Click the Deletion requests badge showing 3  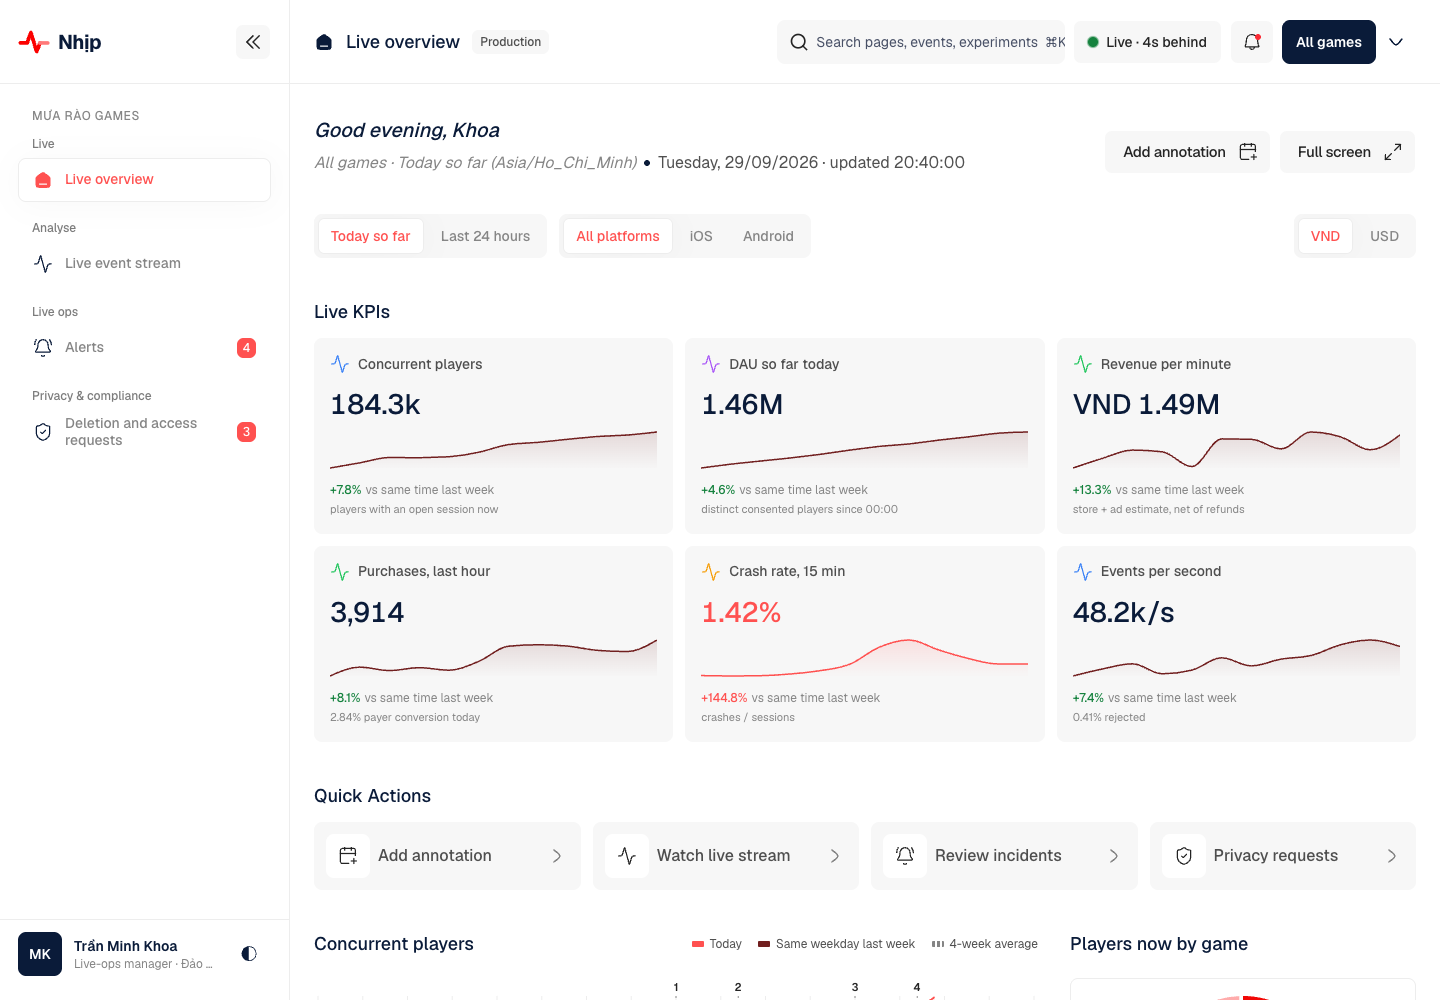pos(246,432)
